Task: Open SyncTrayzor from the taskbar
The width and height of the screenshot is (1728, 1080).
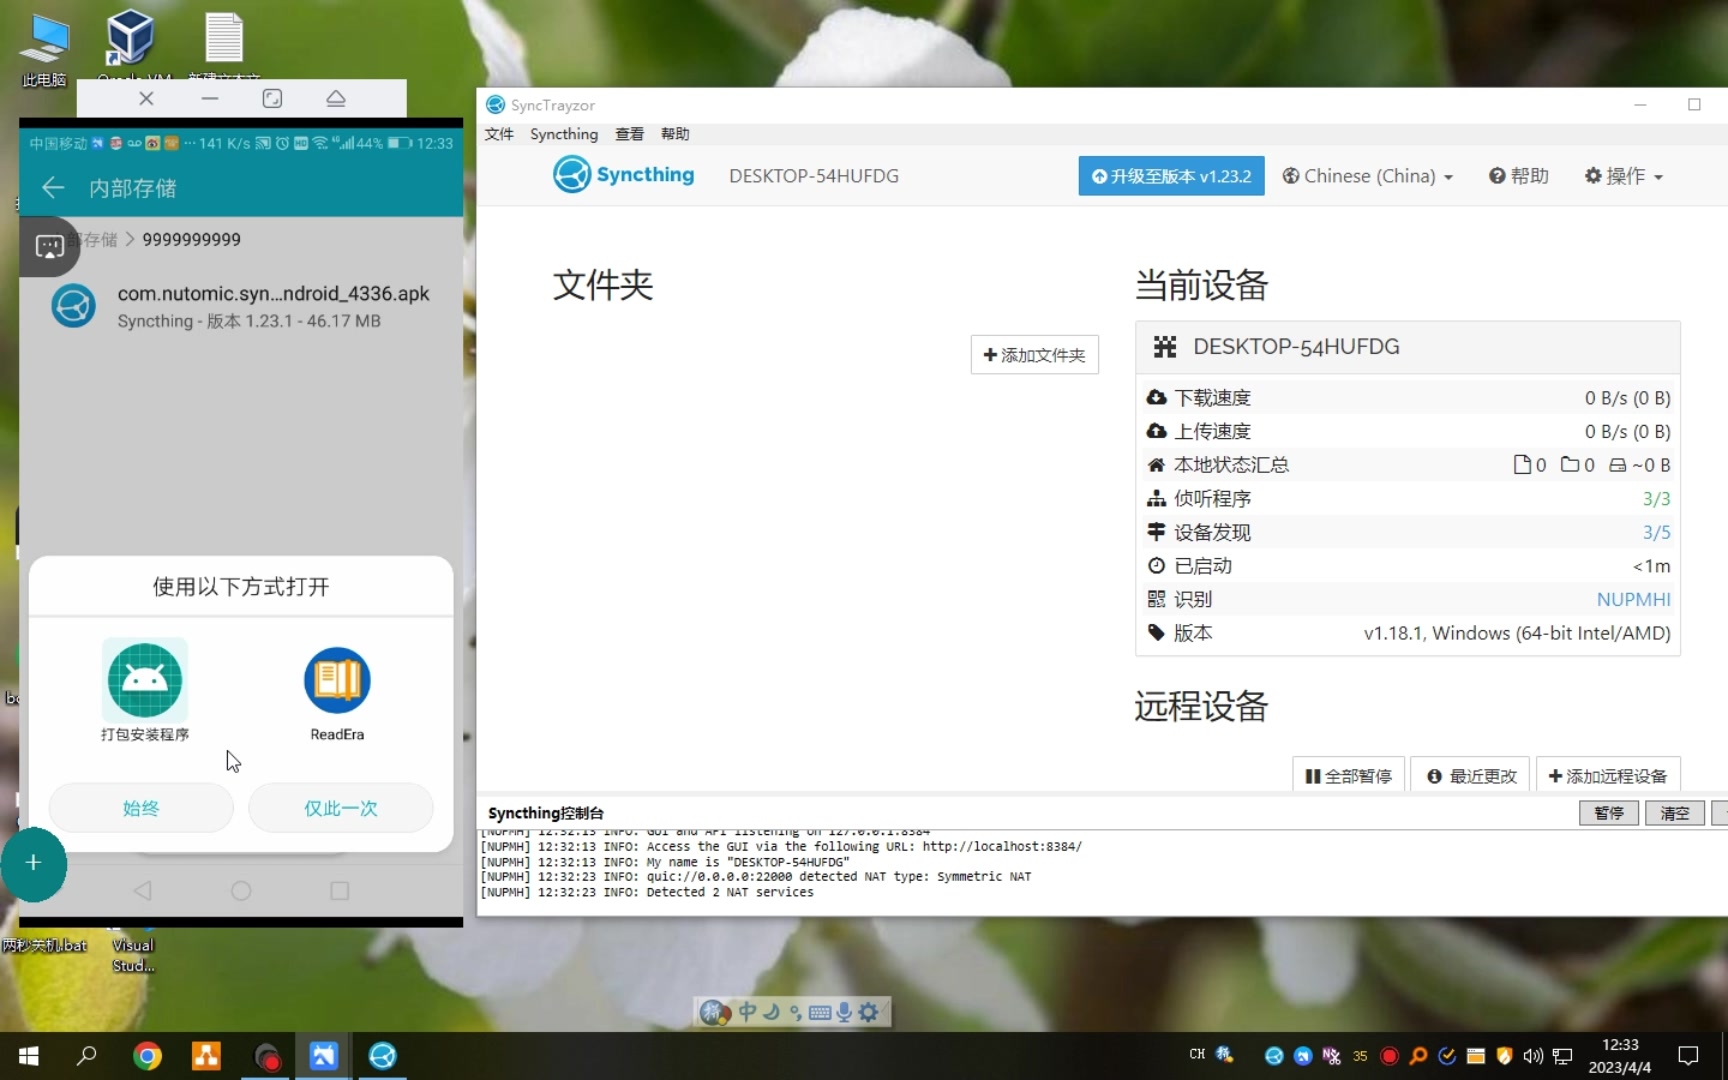Action: [x=382, y=1056]
